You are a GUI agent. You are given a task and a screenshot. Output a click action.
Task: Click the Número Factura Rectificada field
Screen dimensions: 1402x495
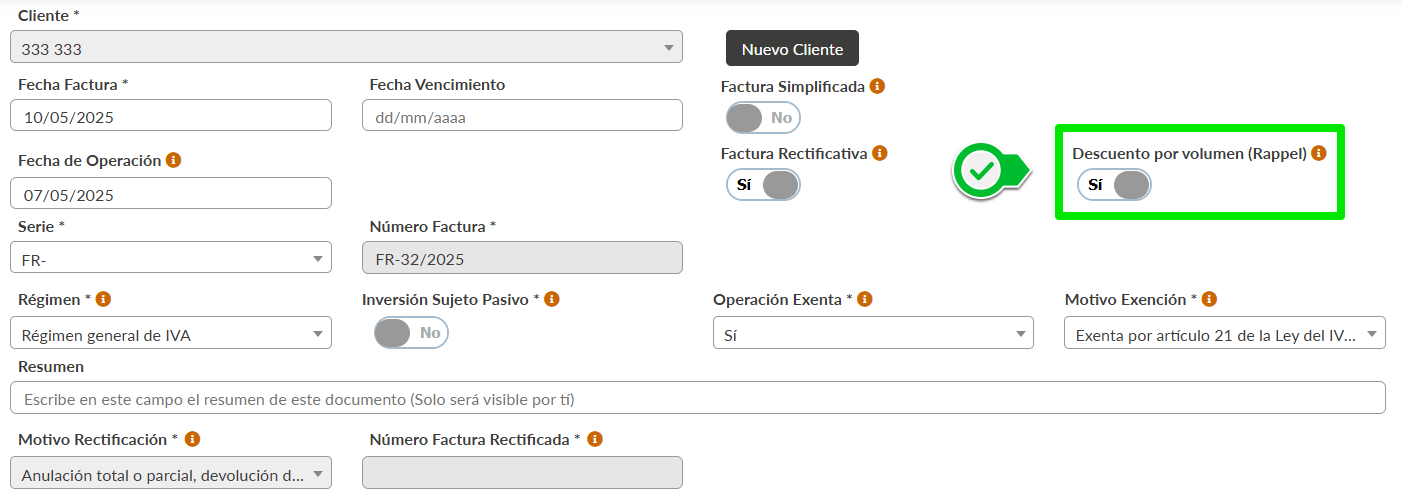click(522, 473)
